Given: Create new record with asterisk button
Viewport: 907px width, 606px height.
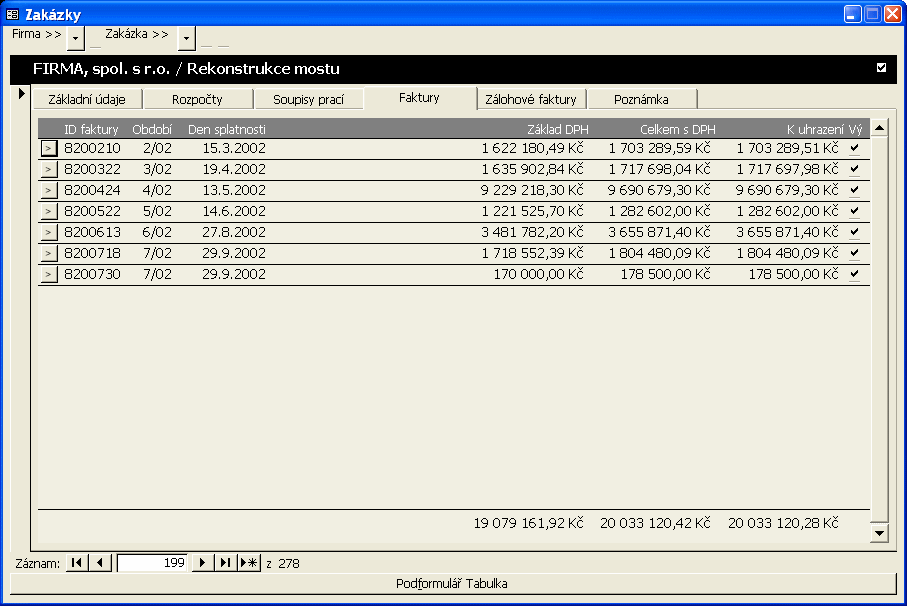Looking at the screenshot, I should coord(249,563).
